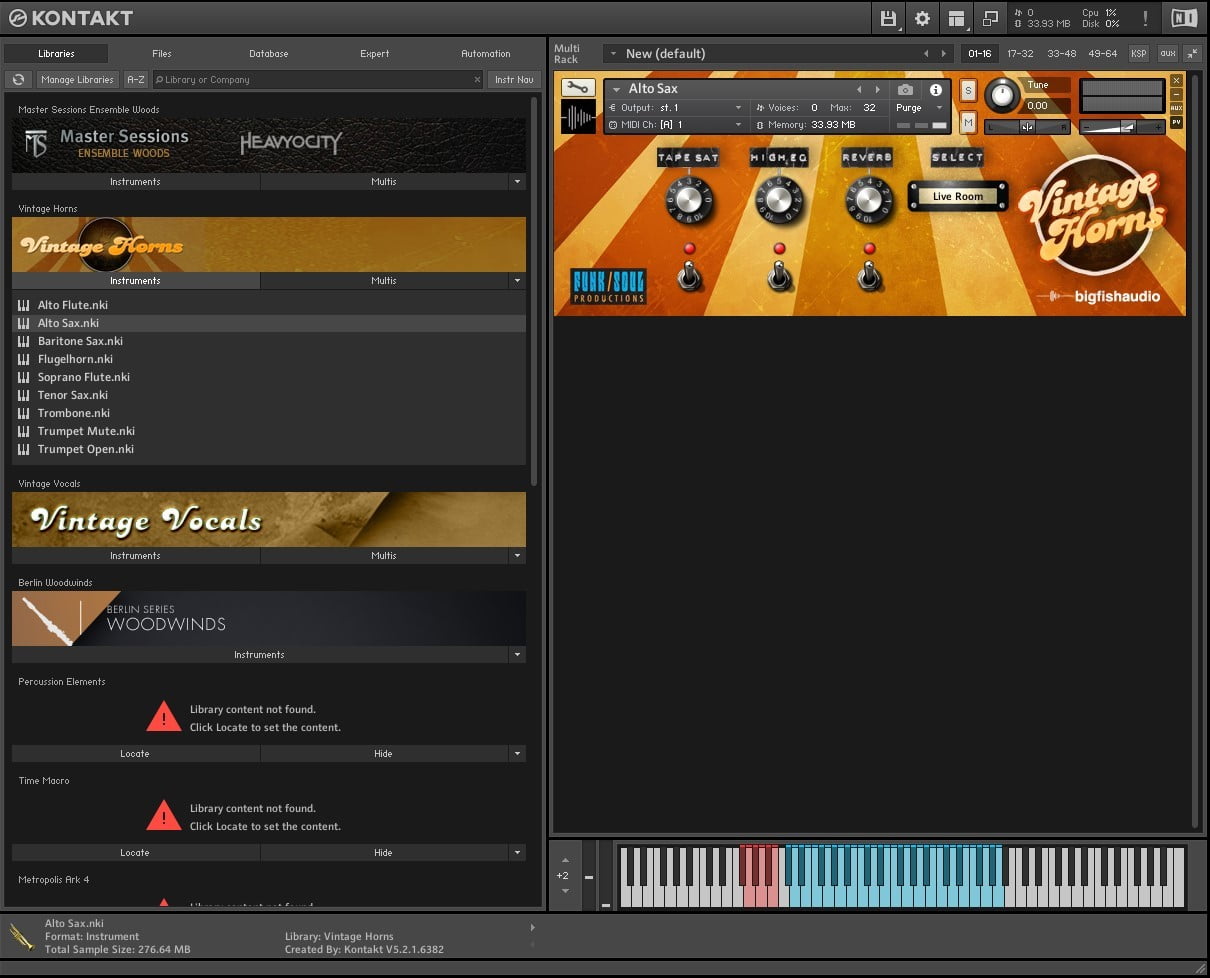Open instrument edit mode wrench icon
1210x978 pixels.
click(578, 87)
